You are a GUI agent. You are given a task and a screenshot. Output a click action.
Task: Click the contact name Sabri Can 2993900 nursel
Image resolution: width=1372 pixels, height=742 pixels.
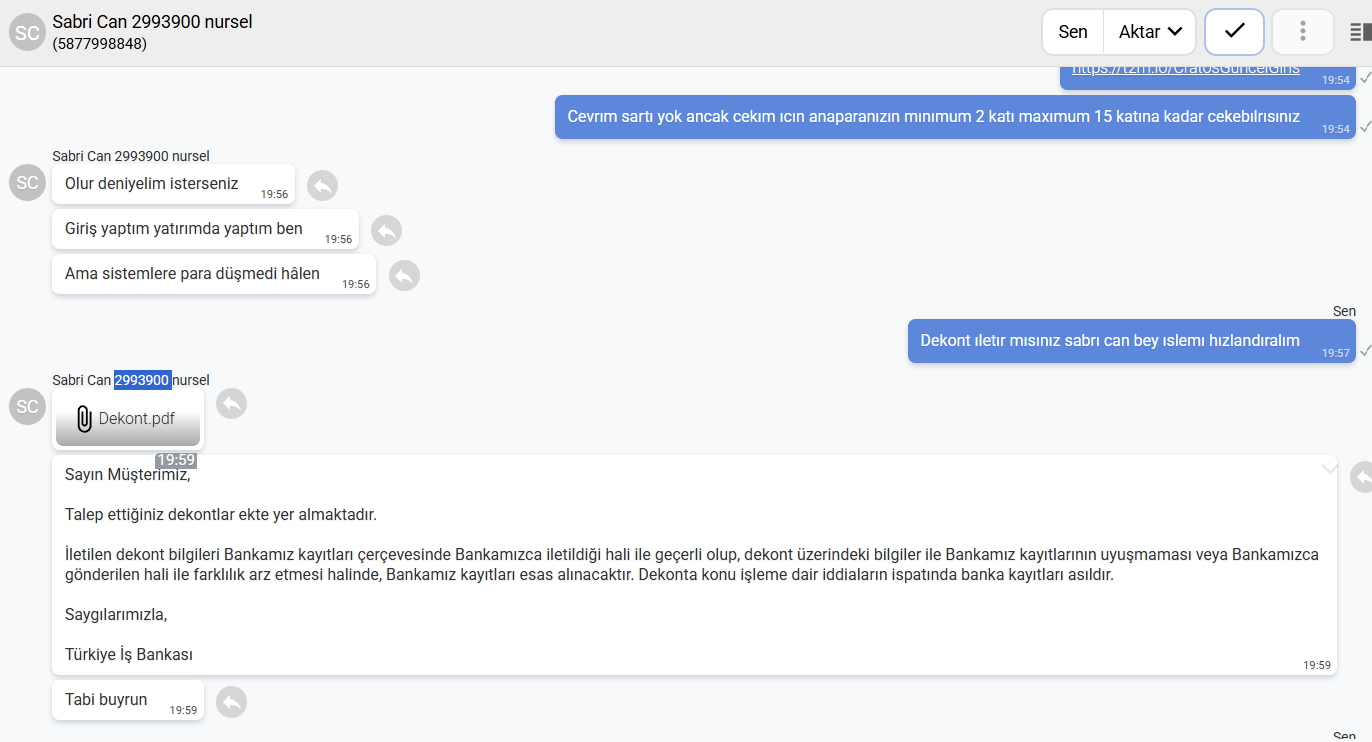152,21
